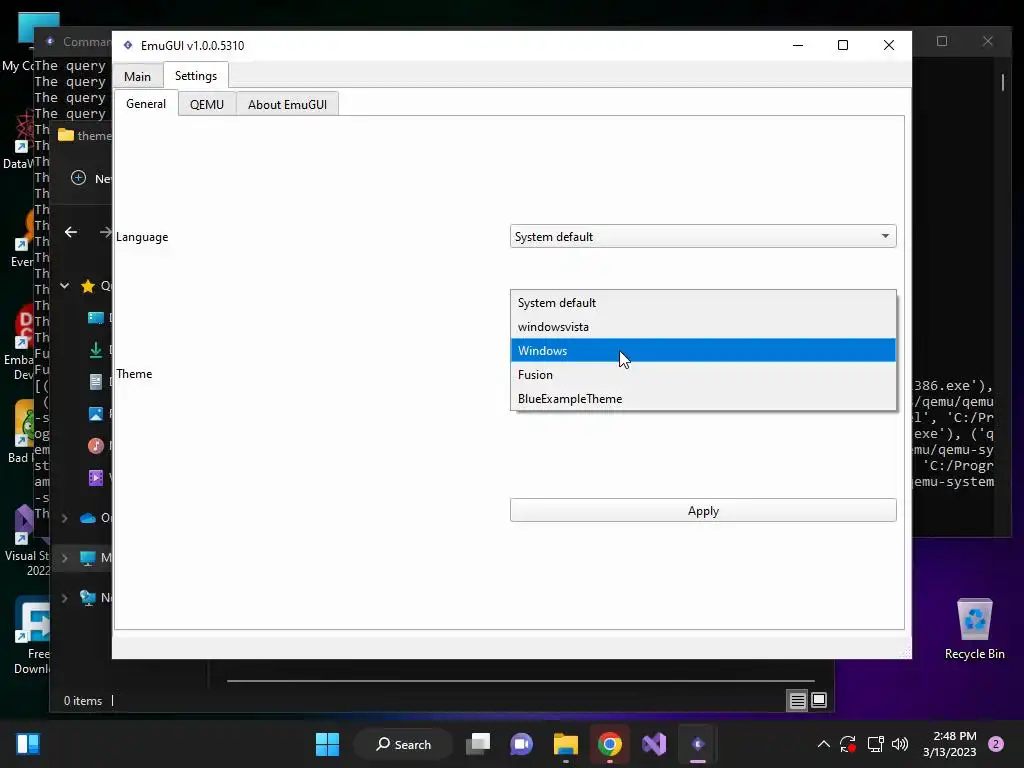Screen dimensions: 1024x768
Task: Switch Explorer to details view
Action: [x=797, y=701]
